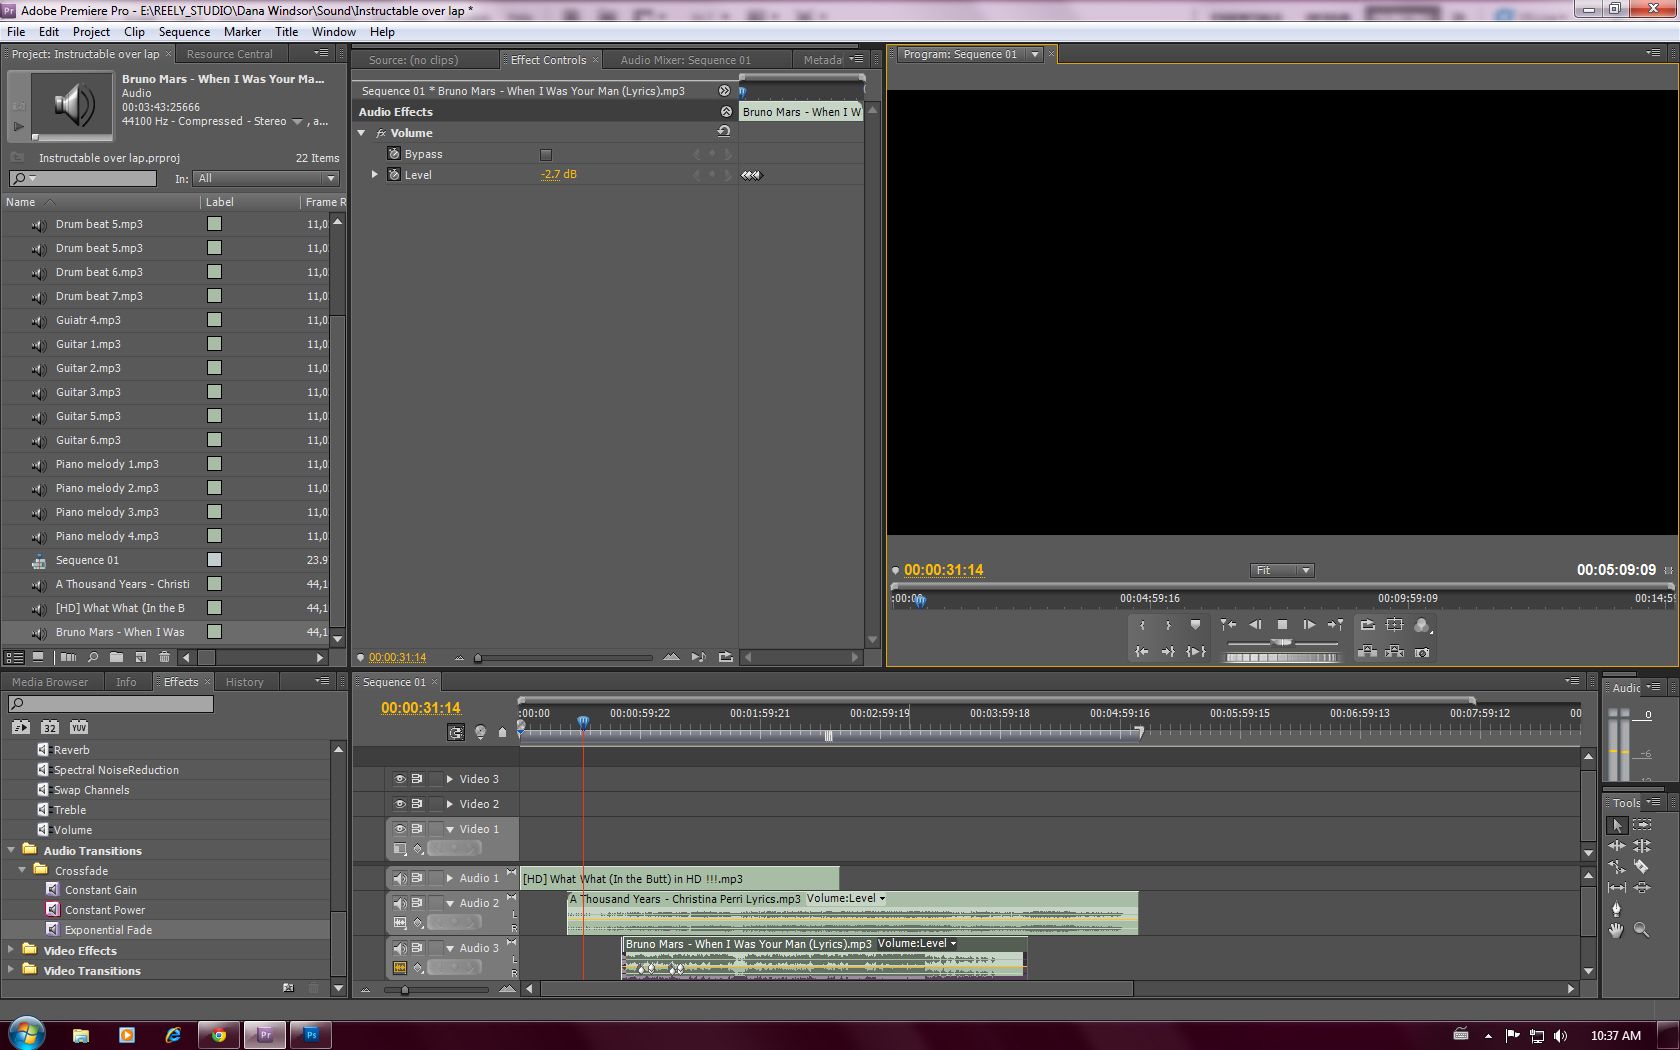Image resolution: width=1680 pixels, height=1050 pixels.
Task: Select the Hand tool in Tools panel
Action: tap(1616, 930)
